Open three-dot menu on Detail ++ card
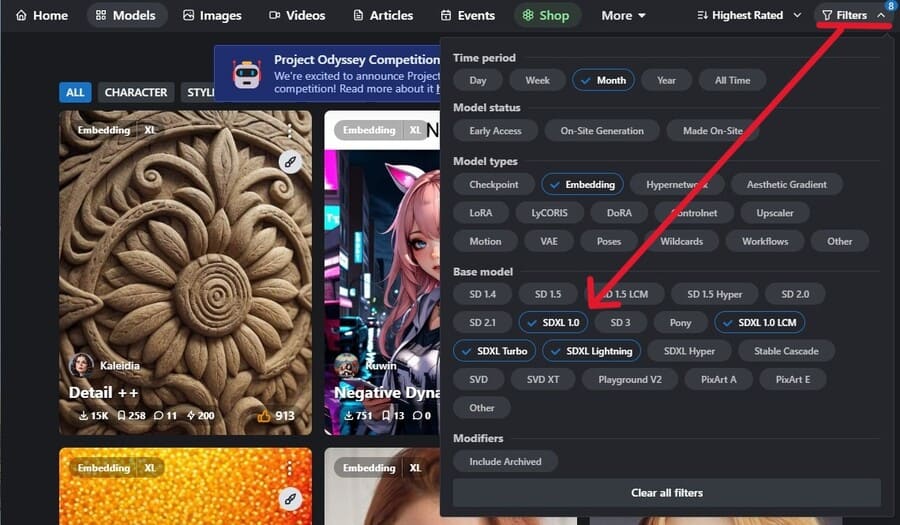Viewport: 900px width, 525px height. point(290,131)
